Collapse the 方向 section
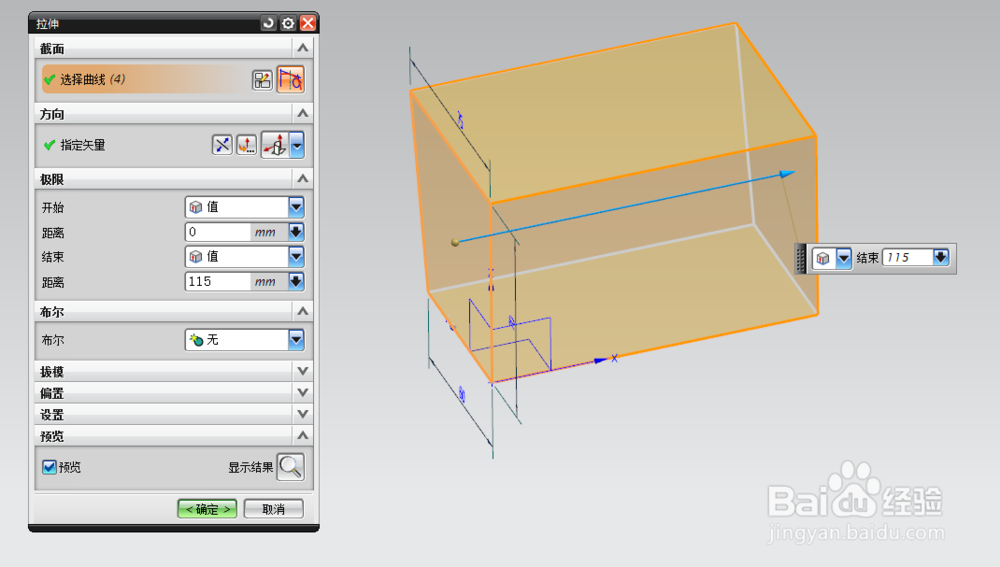 coord(302,114)
